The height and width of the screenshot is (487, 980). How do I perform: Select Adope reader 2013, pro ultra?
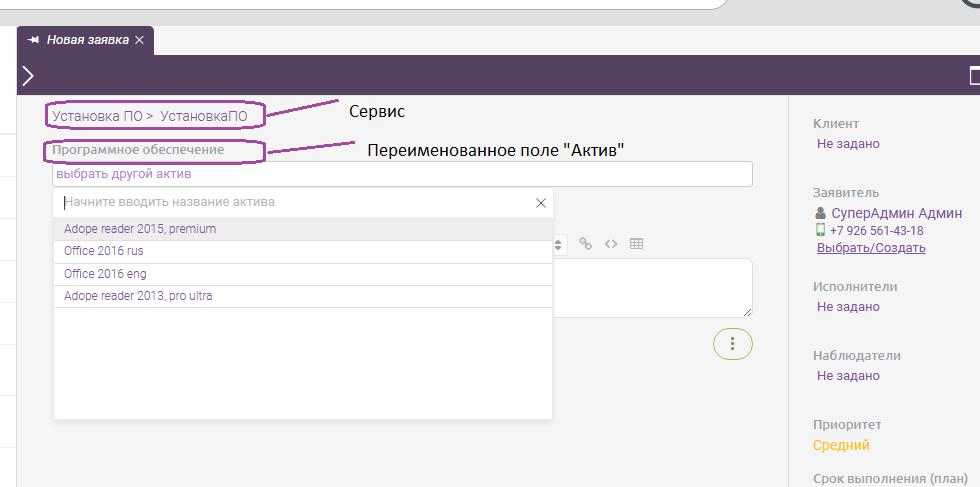point(138,296)
